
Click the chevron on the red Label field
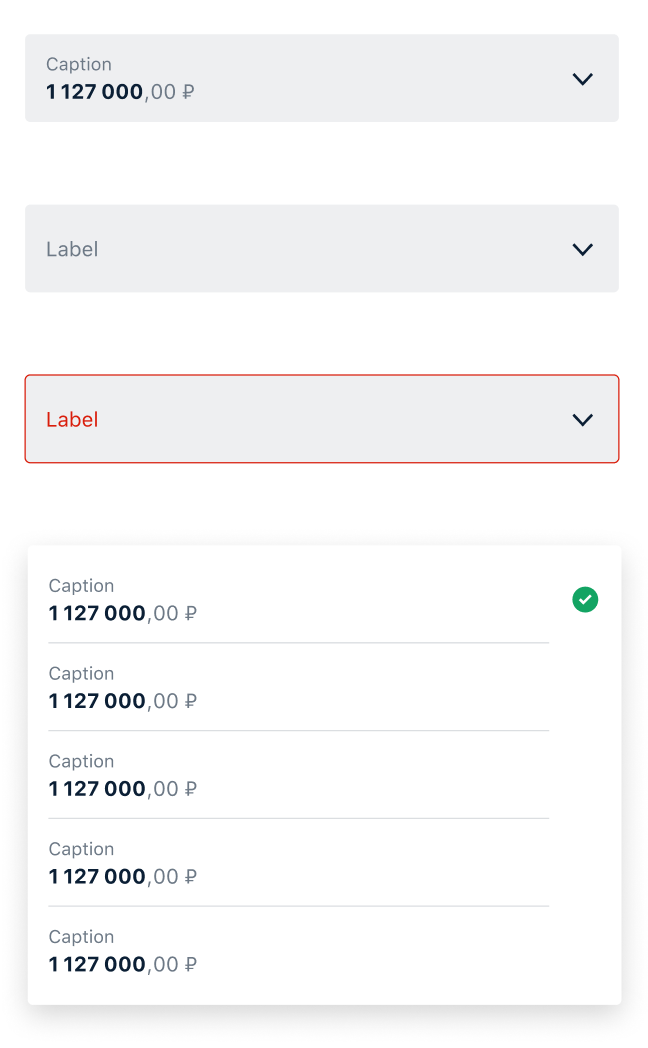pyautogui.click(x=583, y=419)
